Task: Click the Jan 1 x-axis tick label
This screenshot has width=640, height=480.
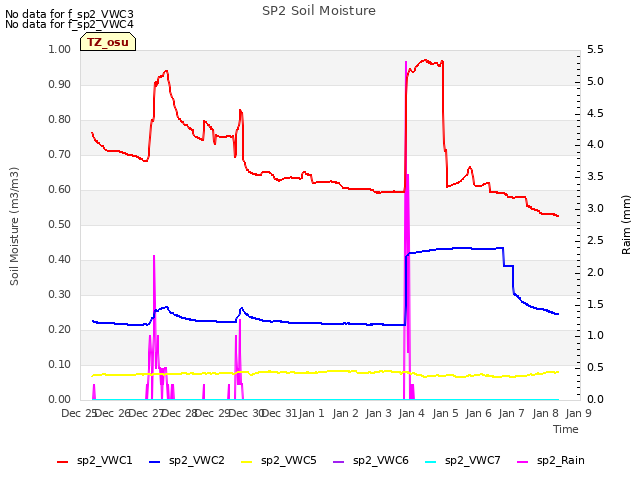Action: pyautogui.click(x=311, y=413)
